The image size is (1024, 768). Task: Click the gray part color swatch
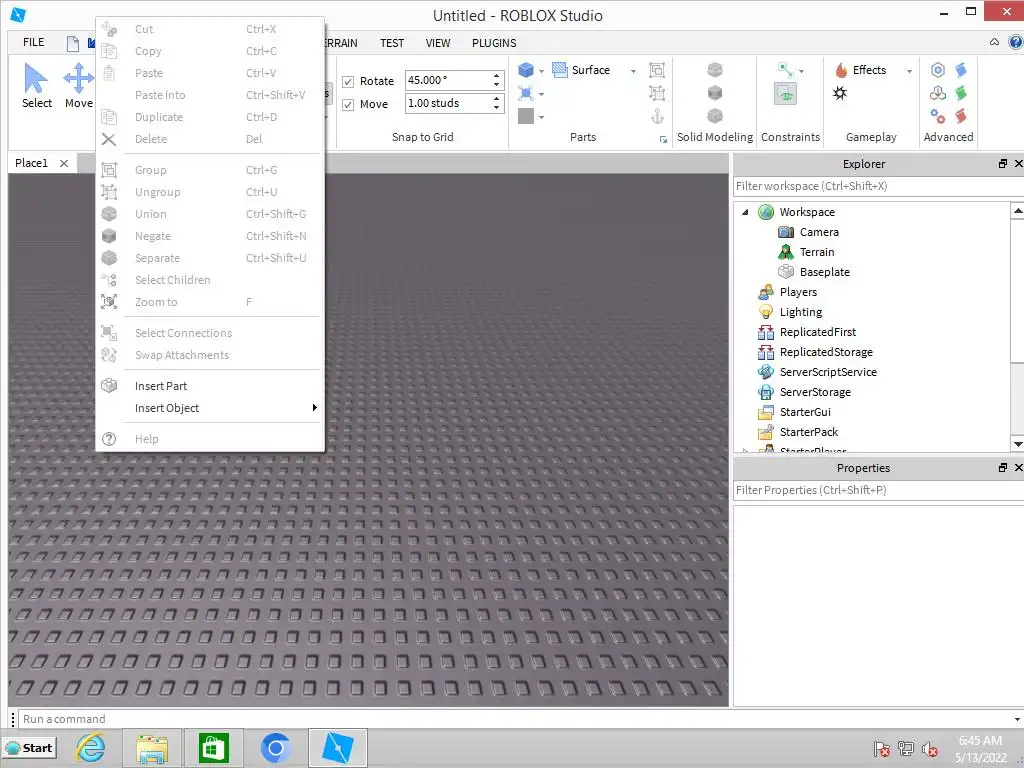tap(526, 116)
